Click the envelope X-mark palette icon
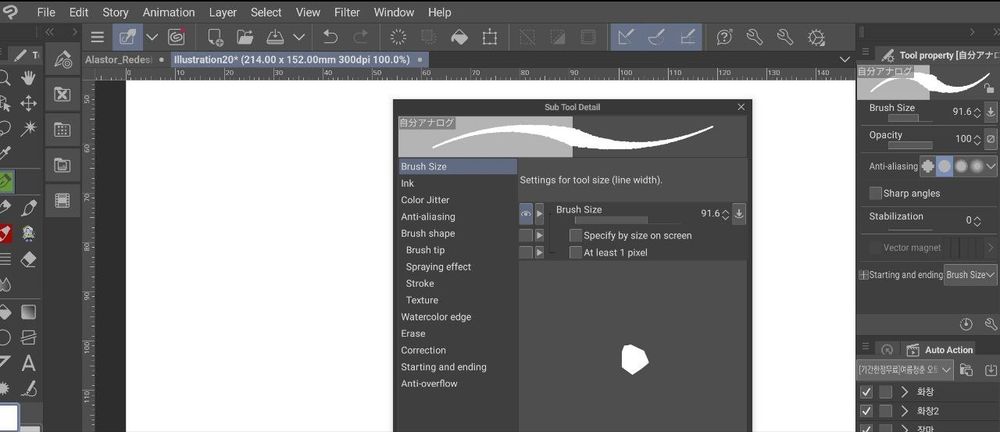Image resolution: width=1000 pixels, height=432 pixels. click(x=62, y=94)
